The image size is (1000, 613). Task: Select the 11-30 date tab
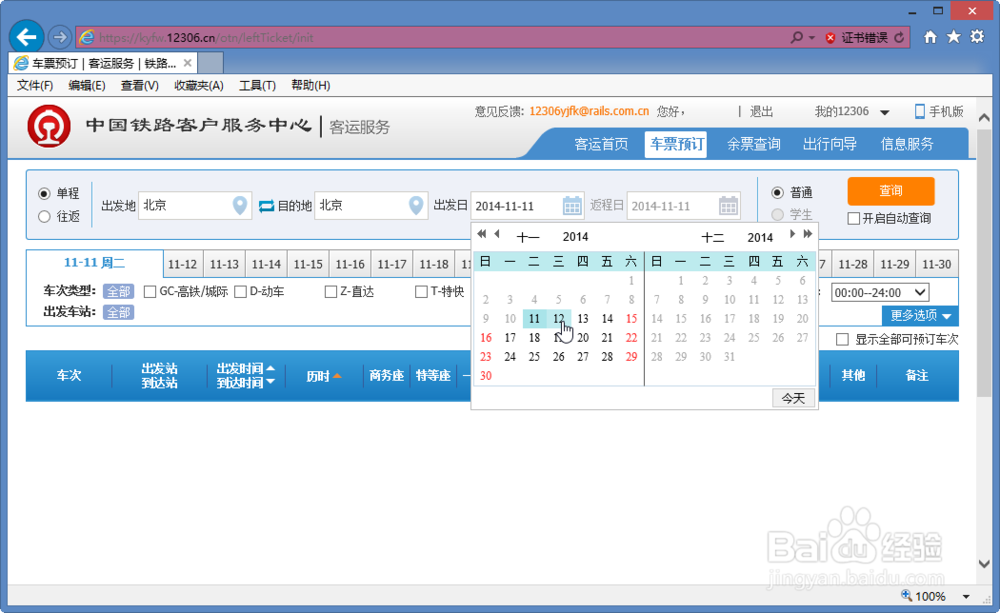coord(937,264)
